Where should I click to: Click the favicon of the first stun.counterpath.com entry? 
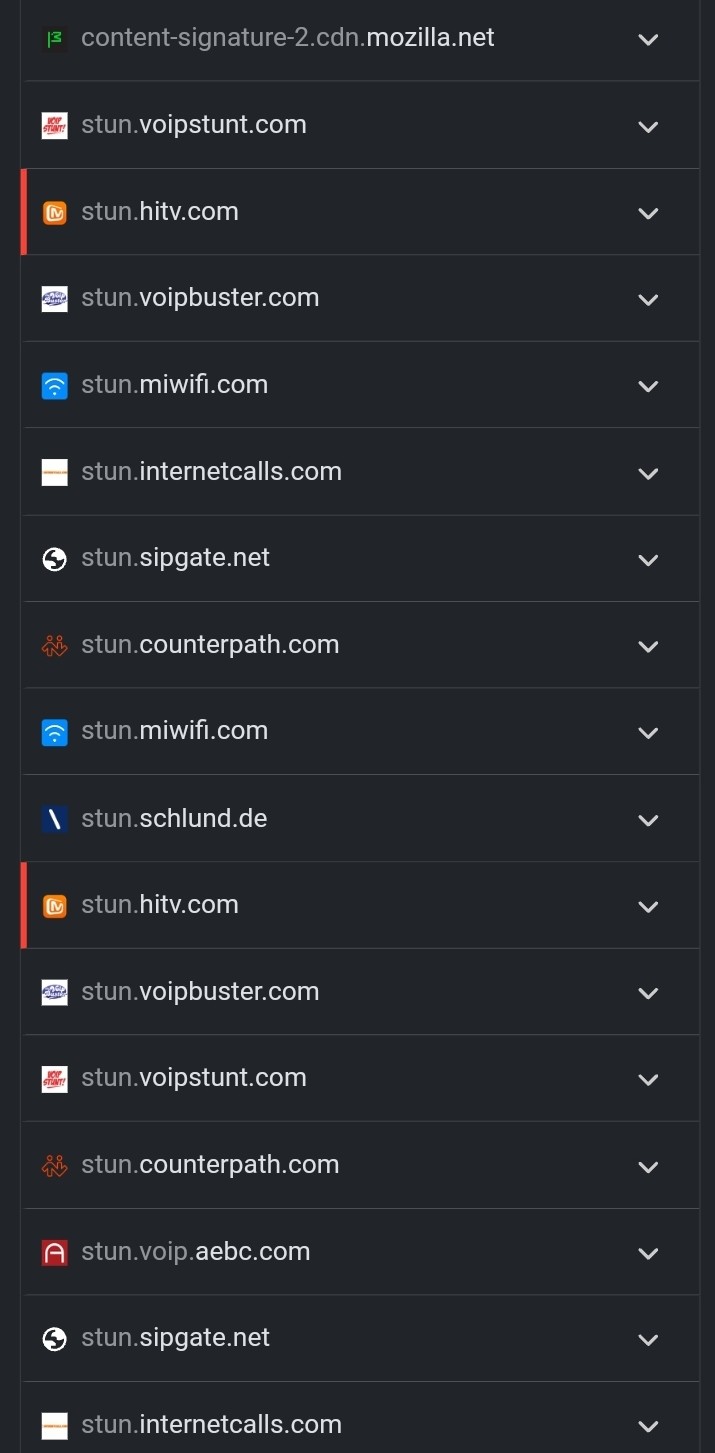tap(54, 645)
